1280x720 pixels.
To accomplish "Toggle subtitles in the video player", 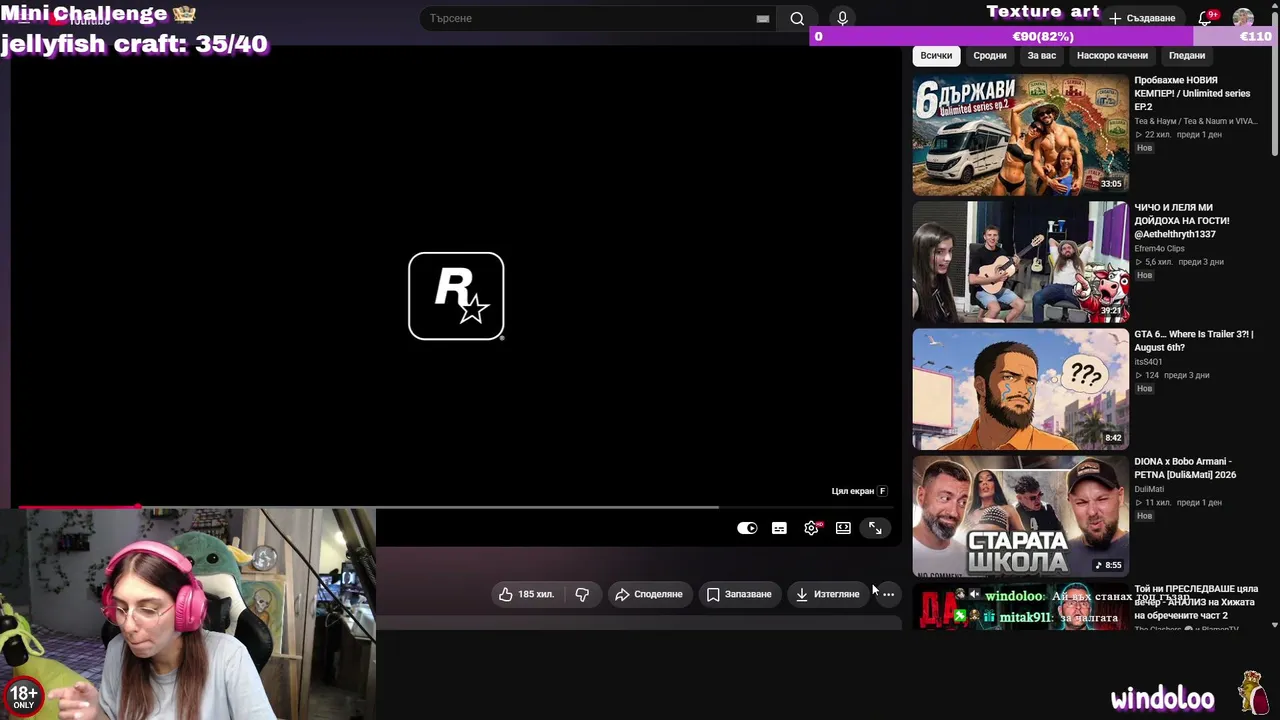I will [779, 528].
